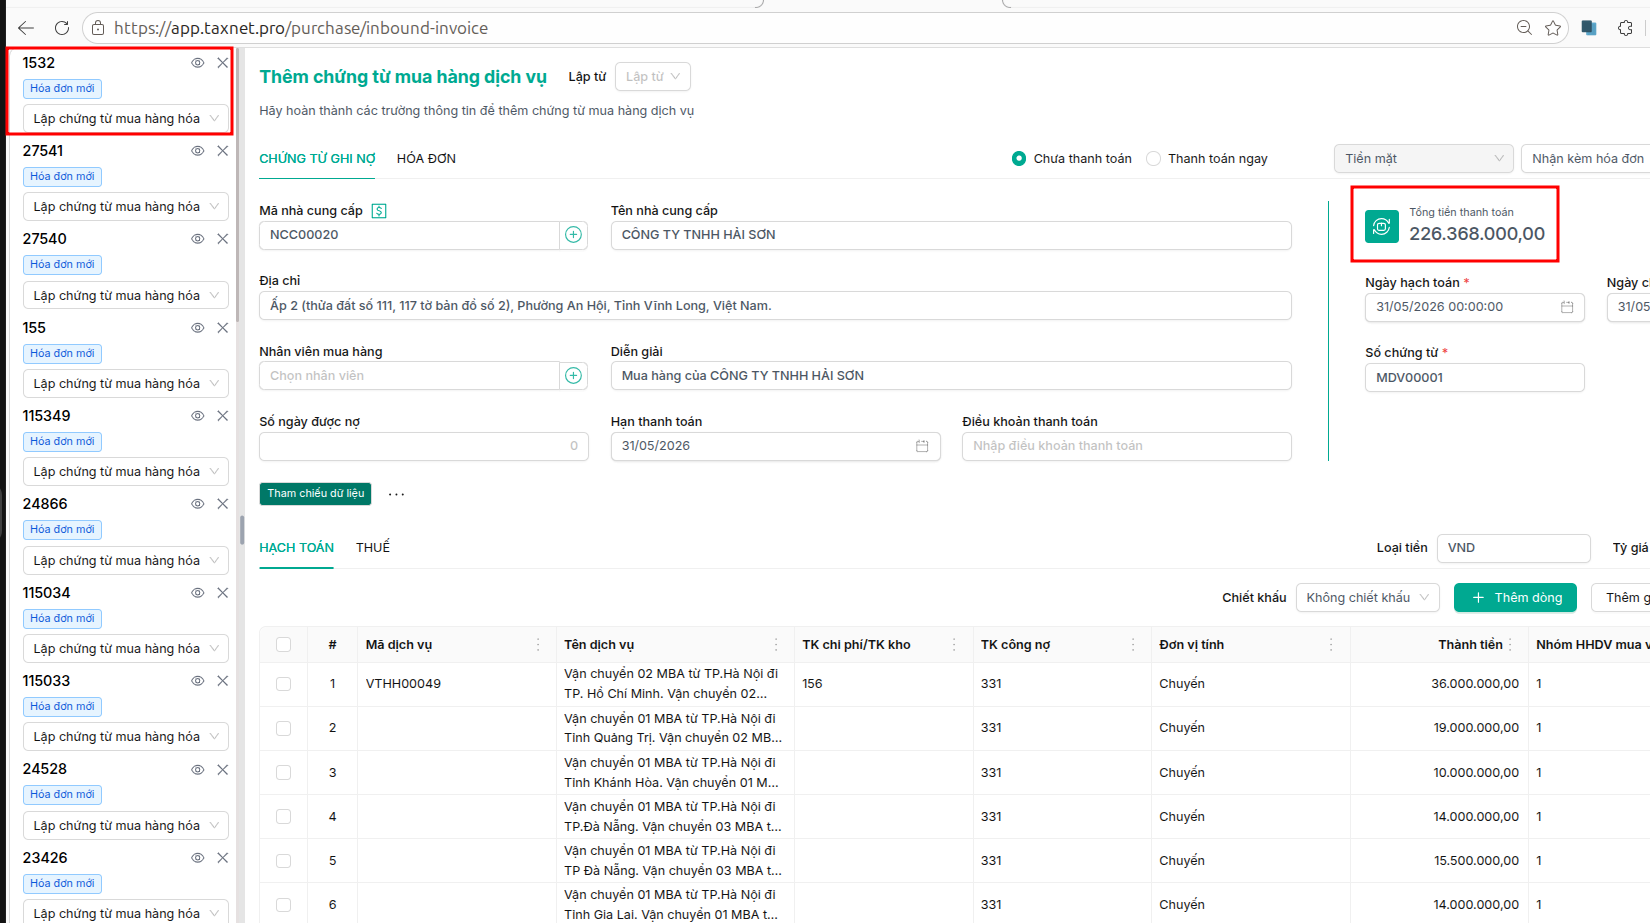Click the eye icon for invoice 1532
The width and height of the screenshot is (1650, 923).
point(198,63)
